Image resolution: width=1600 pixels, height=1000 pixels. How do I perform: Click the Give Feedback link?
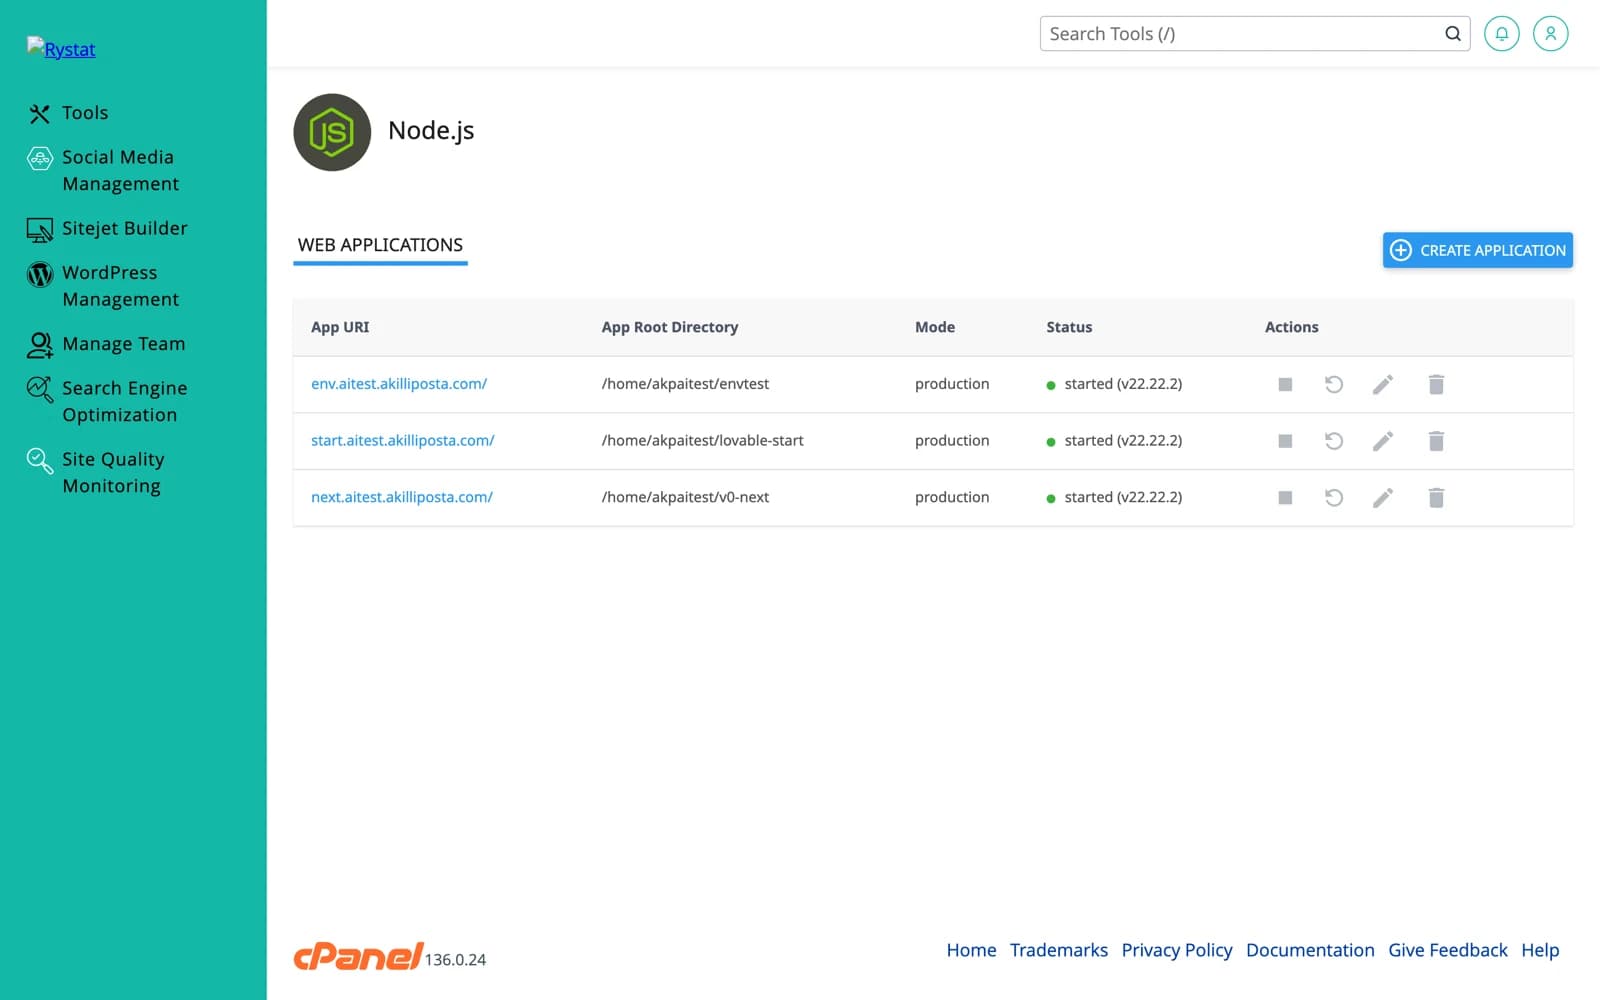coord(1448,950)
